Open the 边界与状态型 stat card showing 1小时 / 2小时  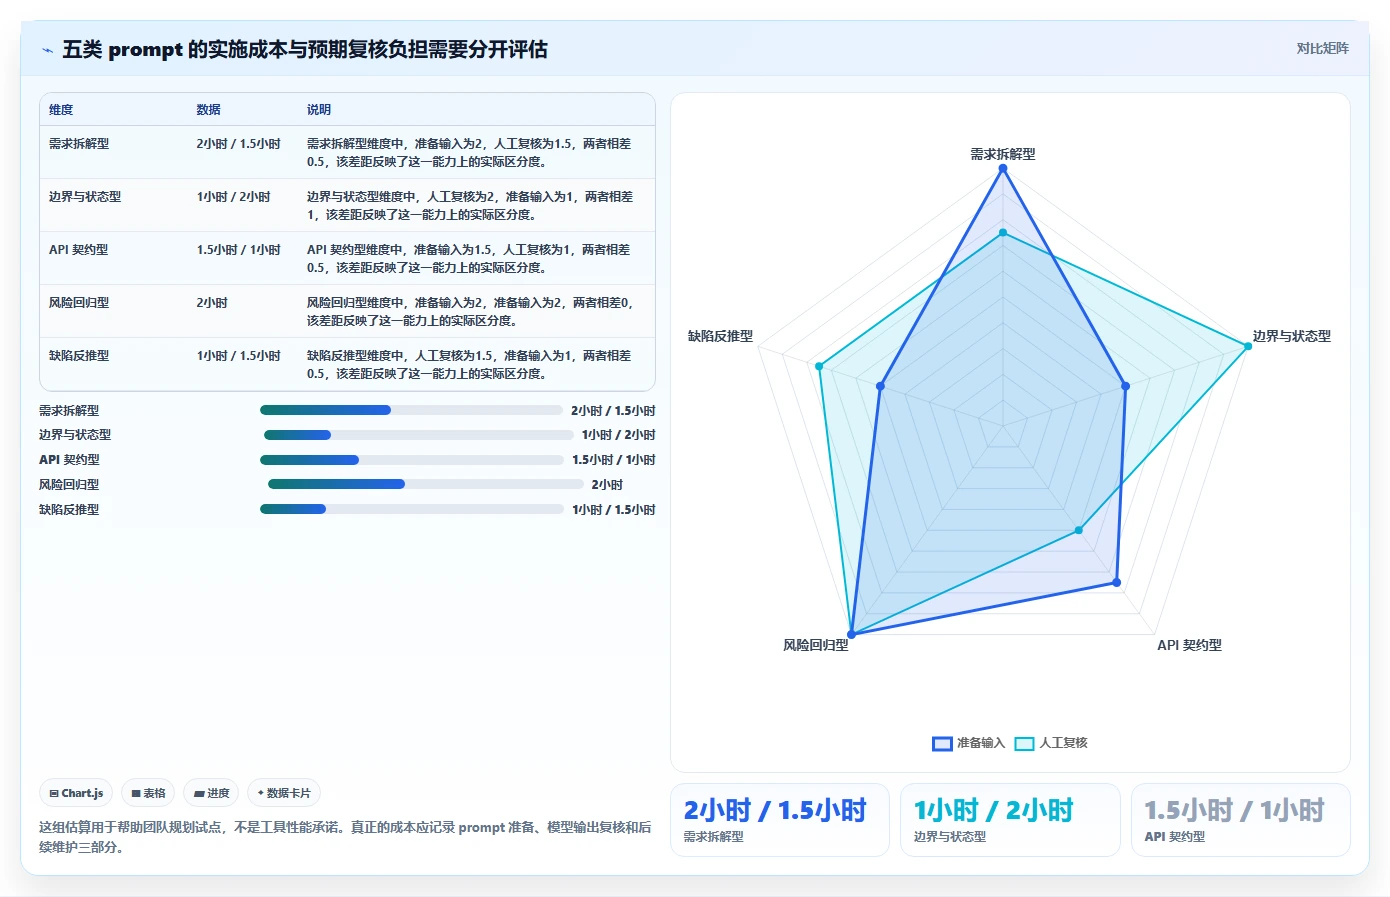point(1010,820)
